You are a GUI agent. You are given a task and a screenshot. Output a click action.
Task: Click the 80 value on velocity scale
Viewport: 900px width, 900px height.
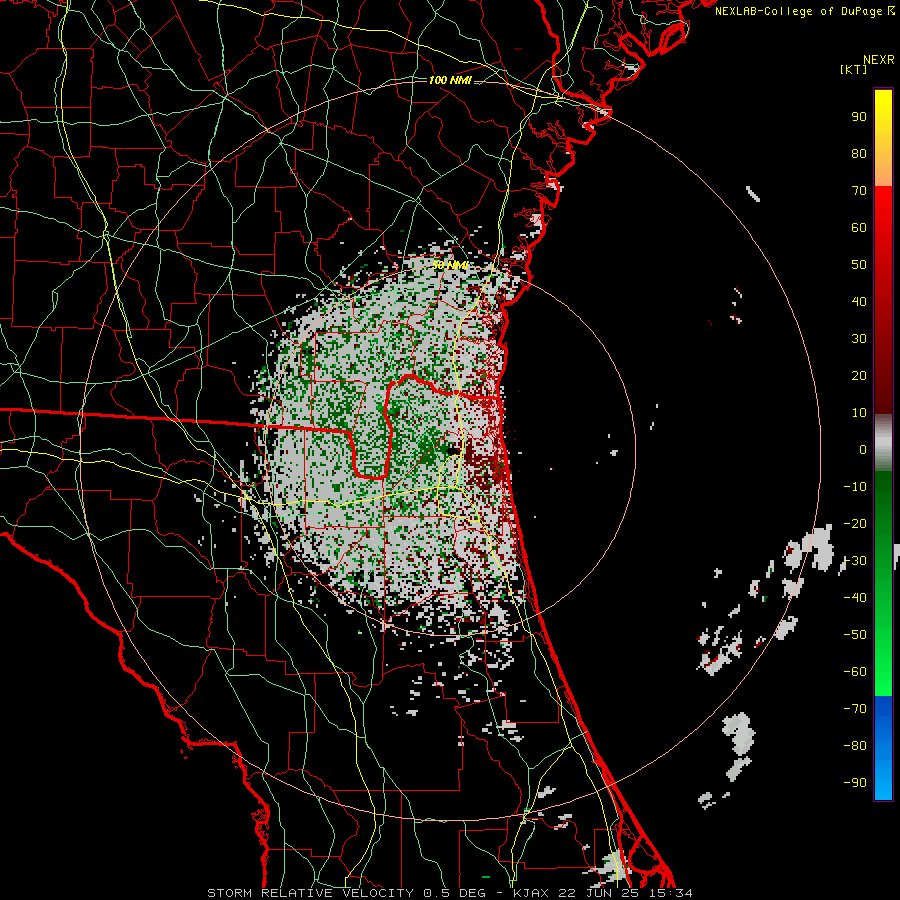tap(859, 154)
